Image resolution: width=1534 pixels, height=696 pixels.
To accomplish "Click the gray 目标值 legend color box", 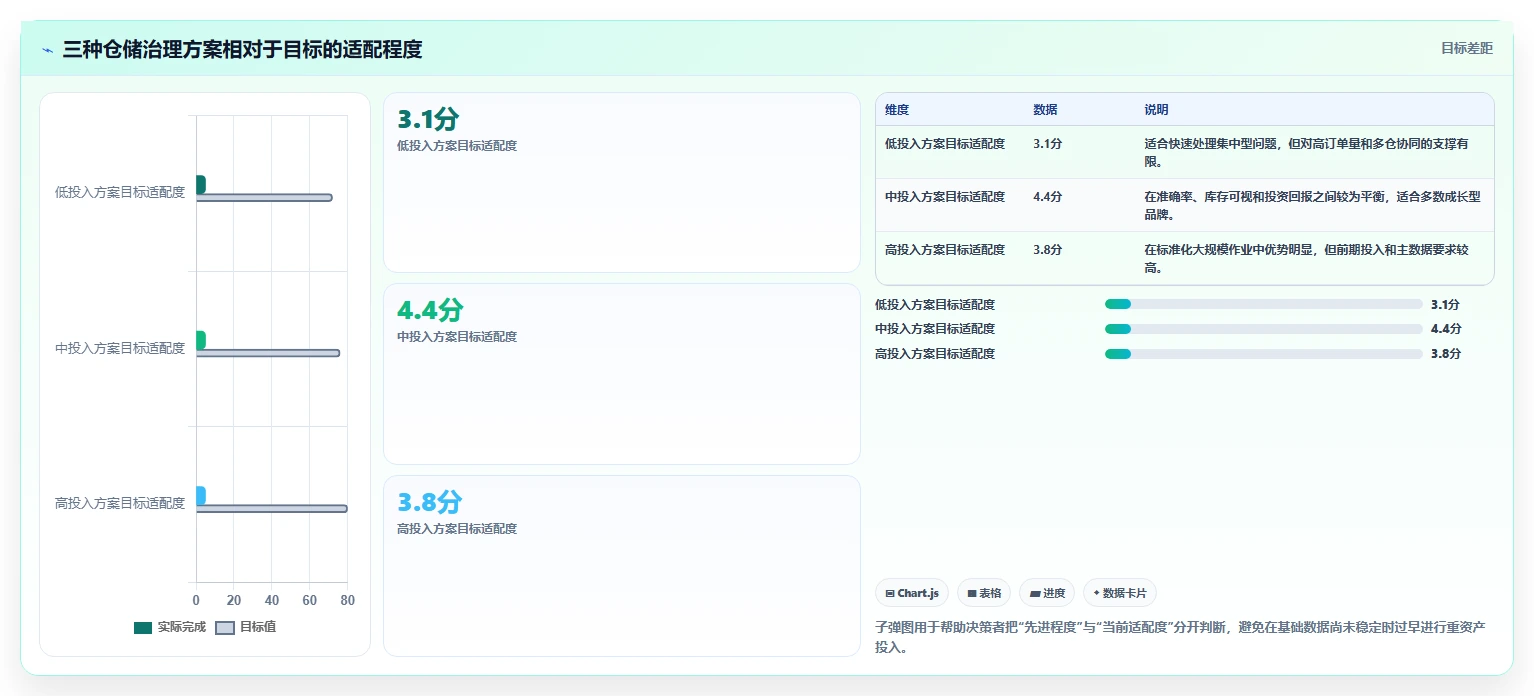I will 225,628.
